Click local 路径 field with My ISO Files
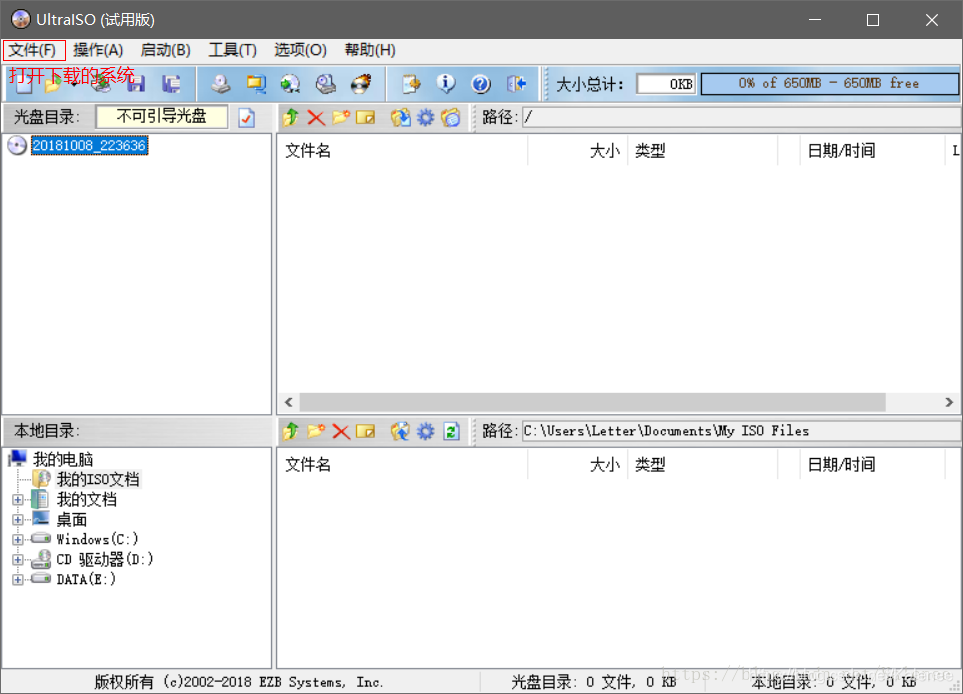 741,431
